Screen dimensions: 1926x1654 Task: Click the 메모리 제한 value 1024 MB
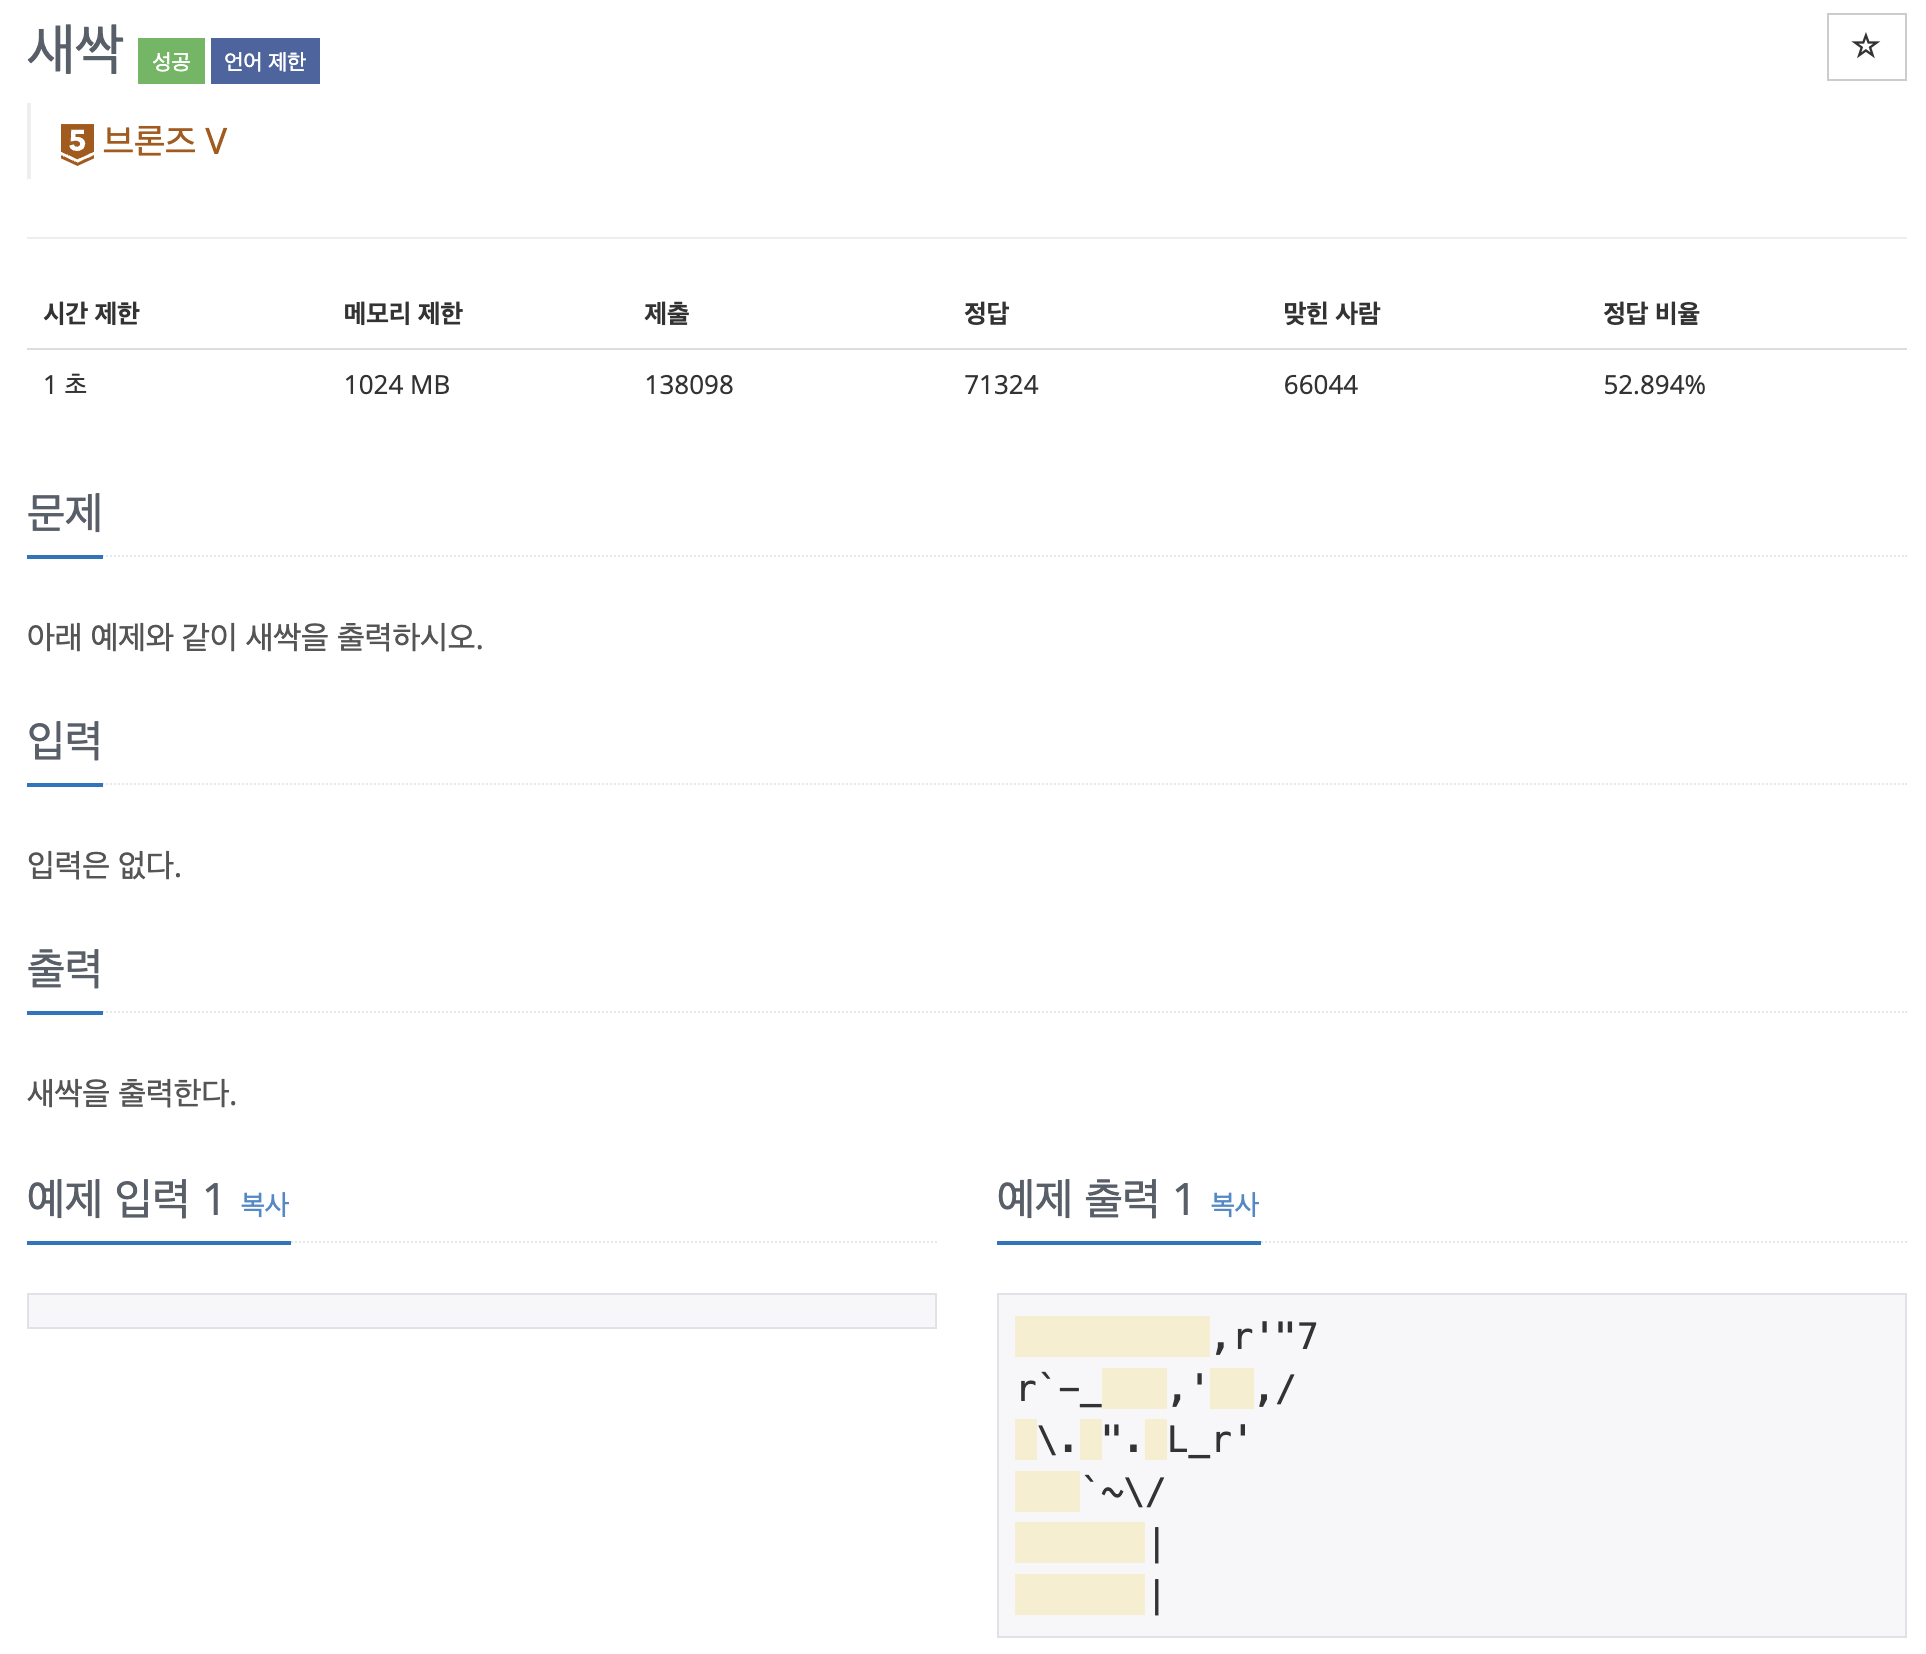click(396, 384)
